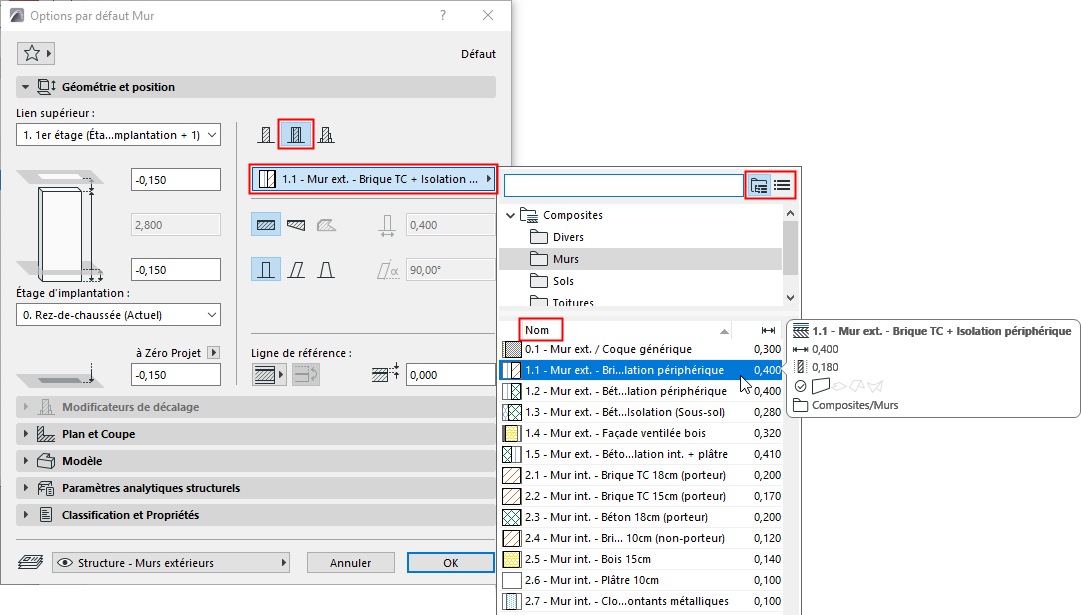
Task: Select 2.3 - Mur int. Béton 18cm
Action: [641, 517]
